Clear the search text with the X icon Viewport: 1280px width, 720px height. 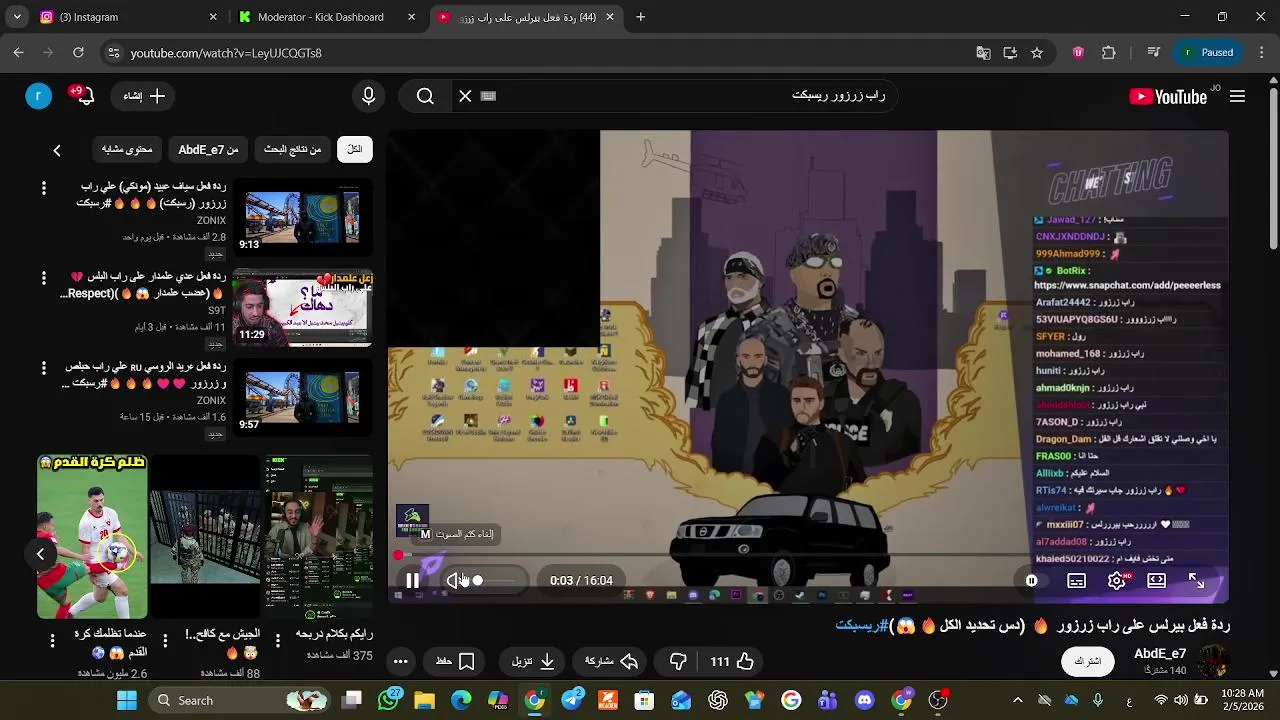click(465, 96)
